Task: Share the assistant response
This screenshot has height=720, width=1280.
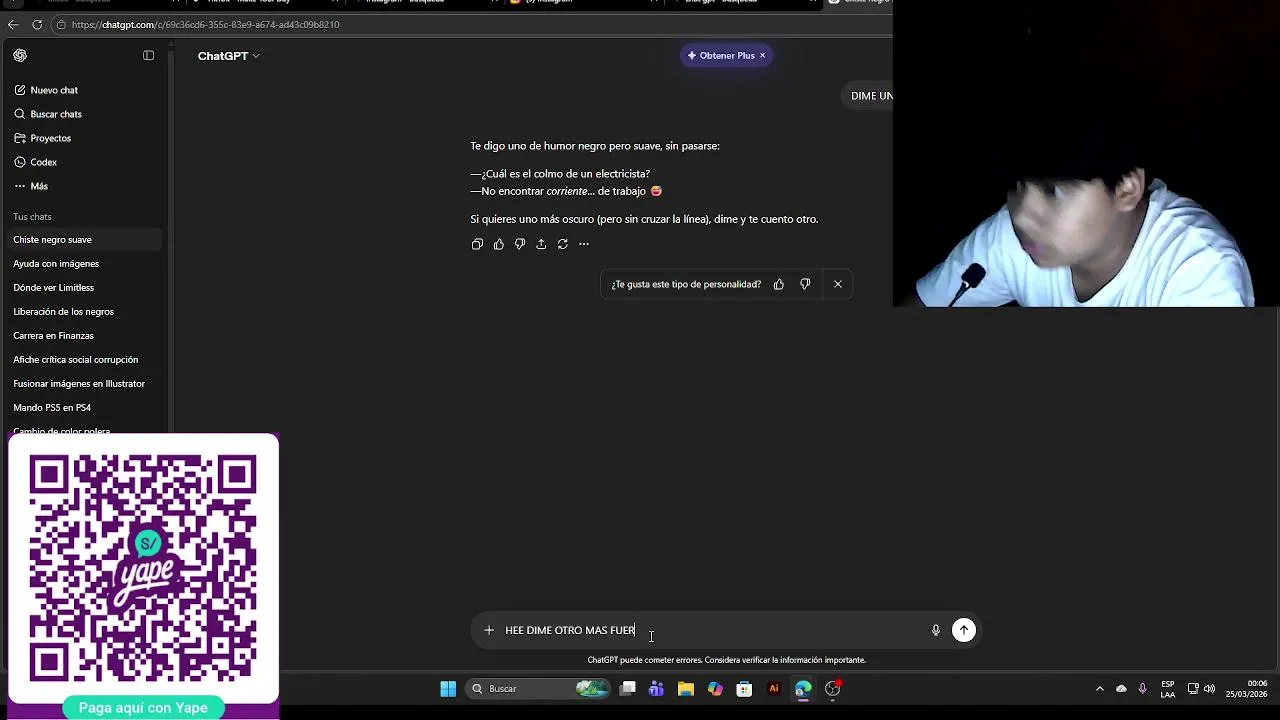Action: (x=541, y=244)
